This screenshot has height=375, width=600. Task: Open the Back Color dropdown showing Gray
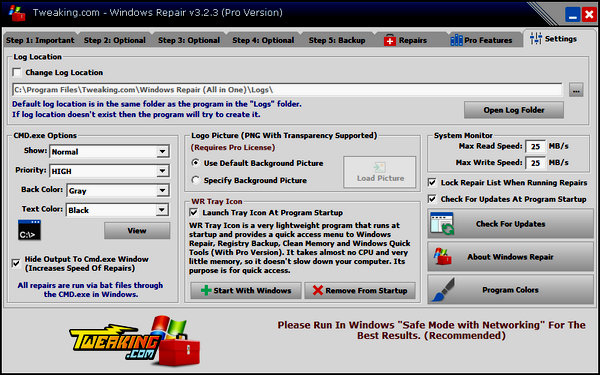click(x=162, y=191)
